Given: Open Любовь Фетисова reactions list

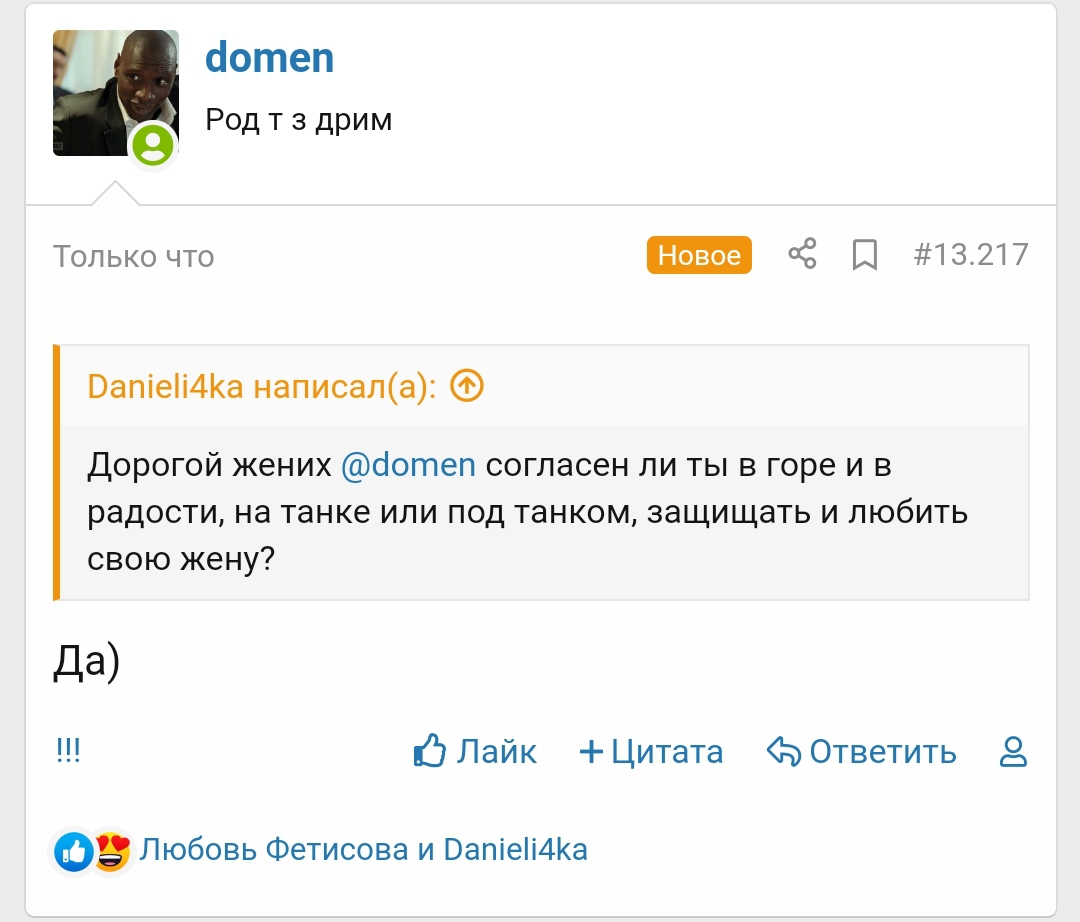Looking at the screenshot, I should coord(274,850).
